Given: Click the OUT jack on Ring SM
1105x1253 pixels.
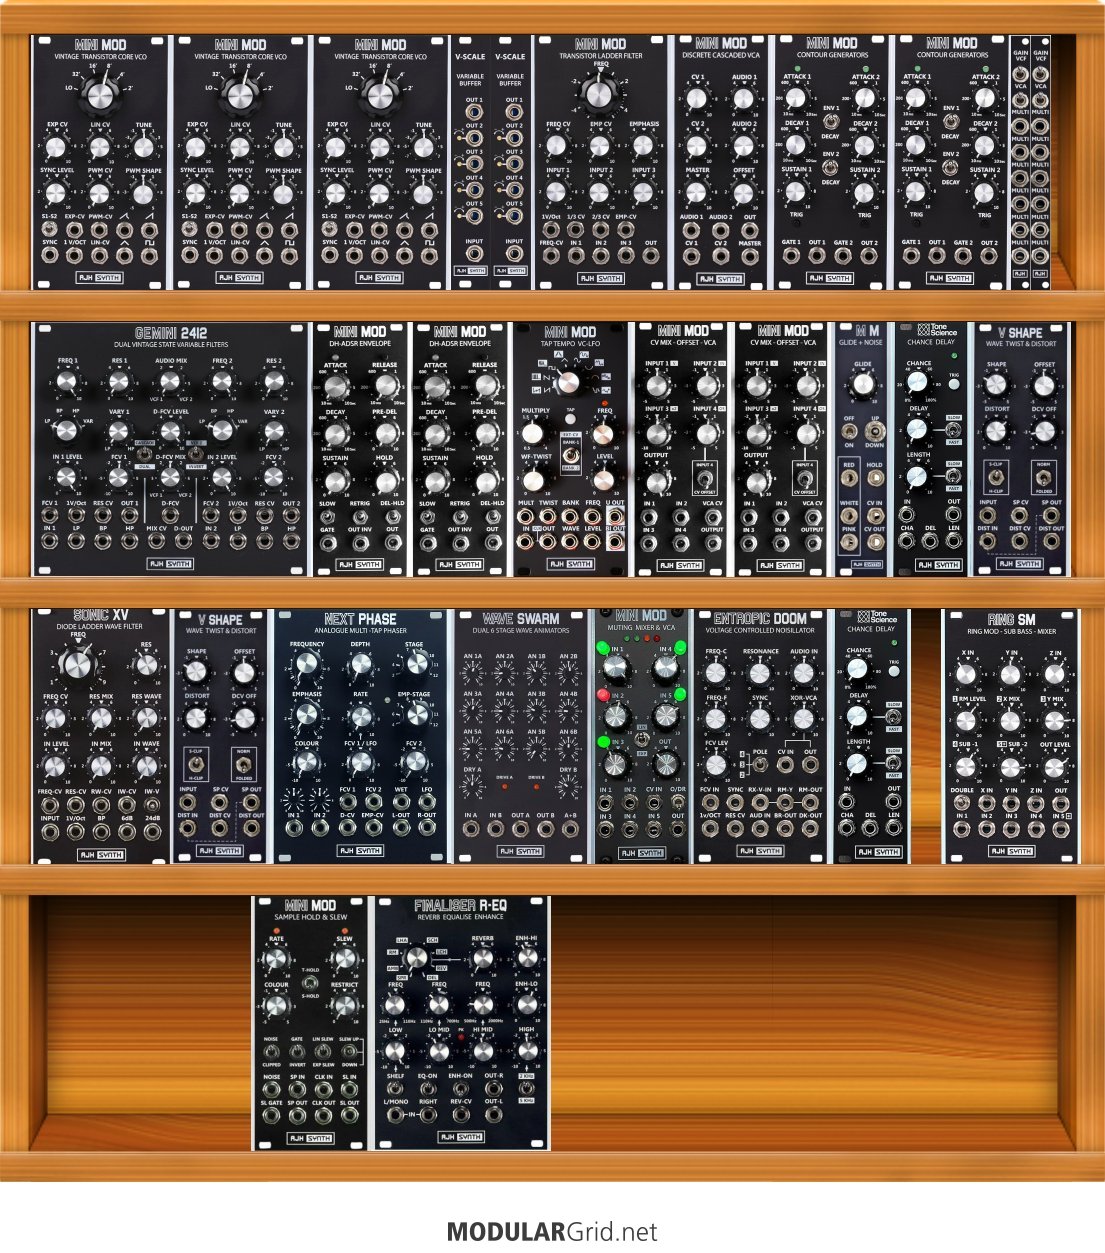Looking at the screenshot, I should point(1061,804).
